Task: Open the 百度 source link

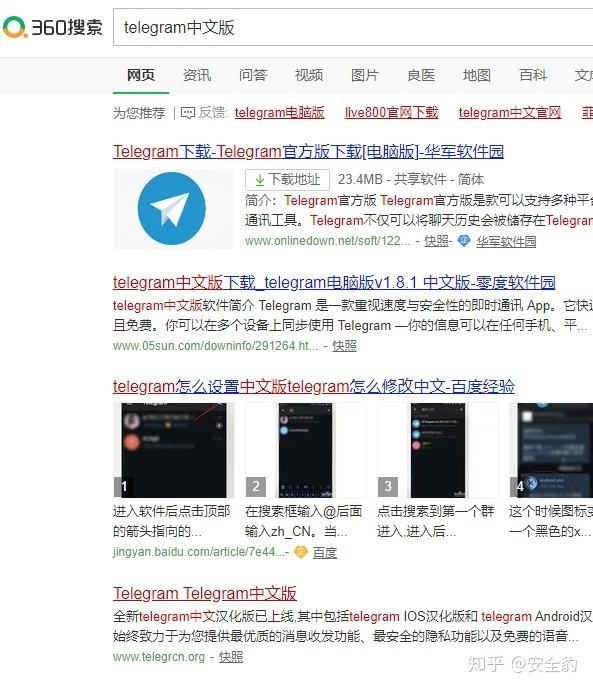Action: (x=325, y=552)
